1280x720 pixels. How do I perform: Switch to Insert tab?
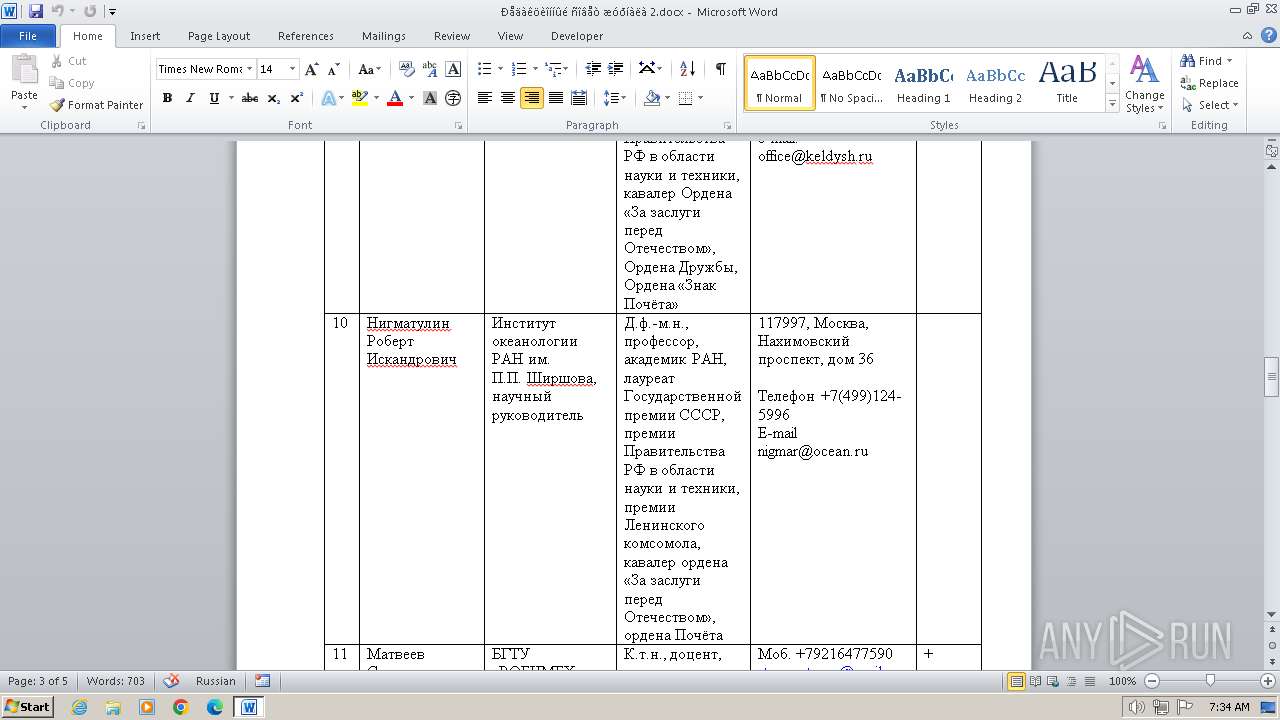145,36
